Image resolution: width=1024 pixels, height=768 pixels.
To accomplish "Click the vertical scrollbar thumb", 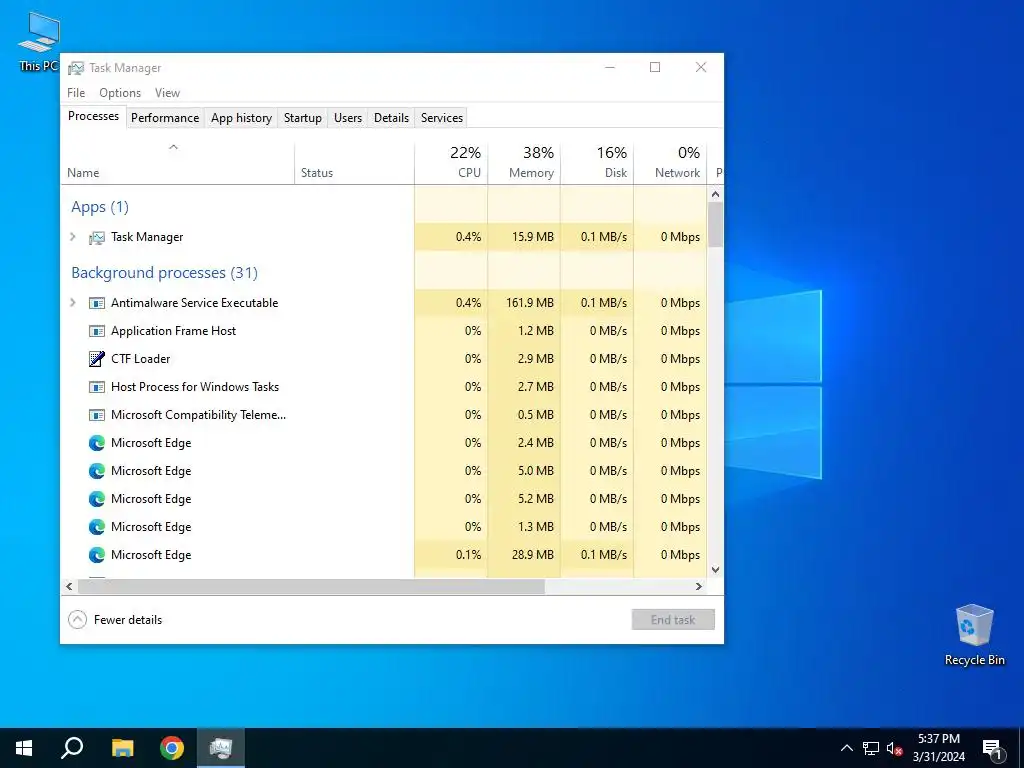I will (715, 224).
